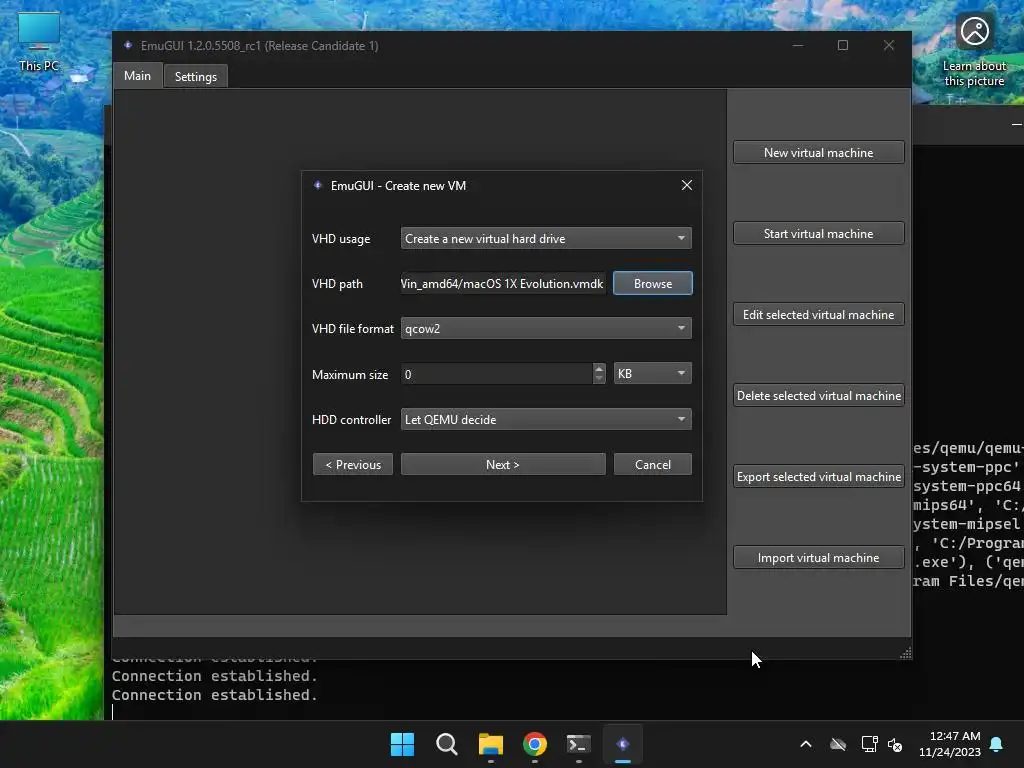1024x768 pixels.
Task: Click Browse button for VHD path
Action: (652, 283)
